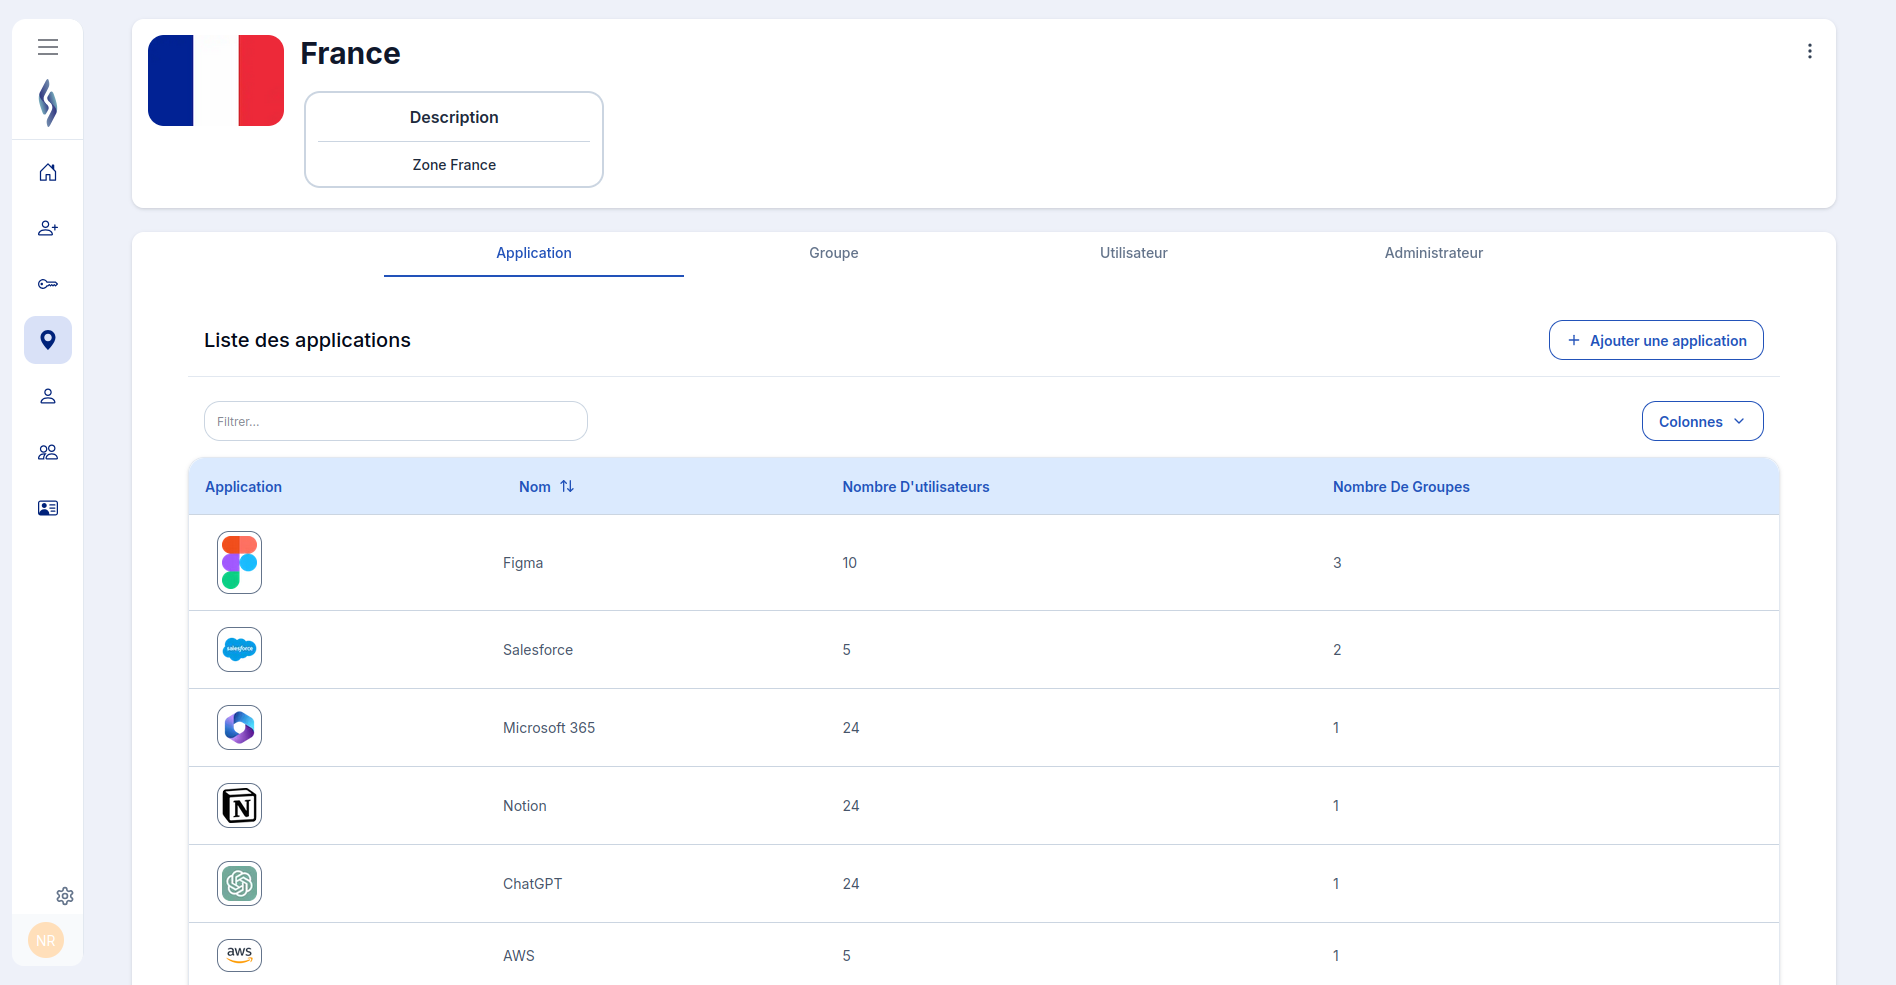Switch to the Utilisateur tab
Screen dimensions: 1896x985
[x=1133, y=253]
